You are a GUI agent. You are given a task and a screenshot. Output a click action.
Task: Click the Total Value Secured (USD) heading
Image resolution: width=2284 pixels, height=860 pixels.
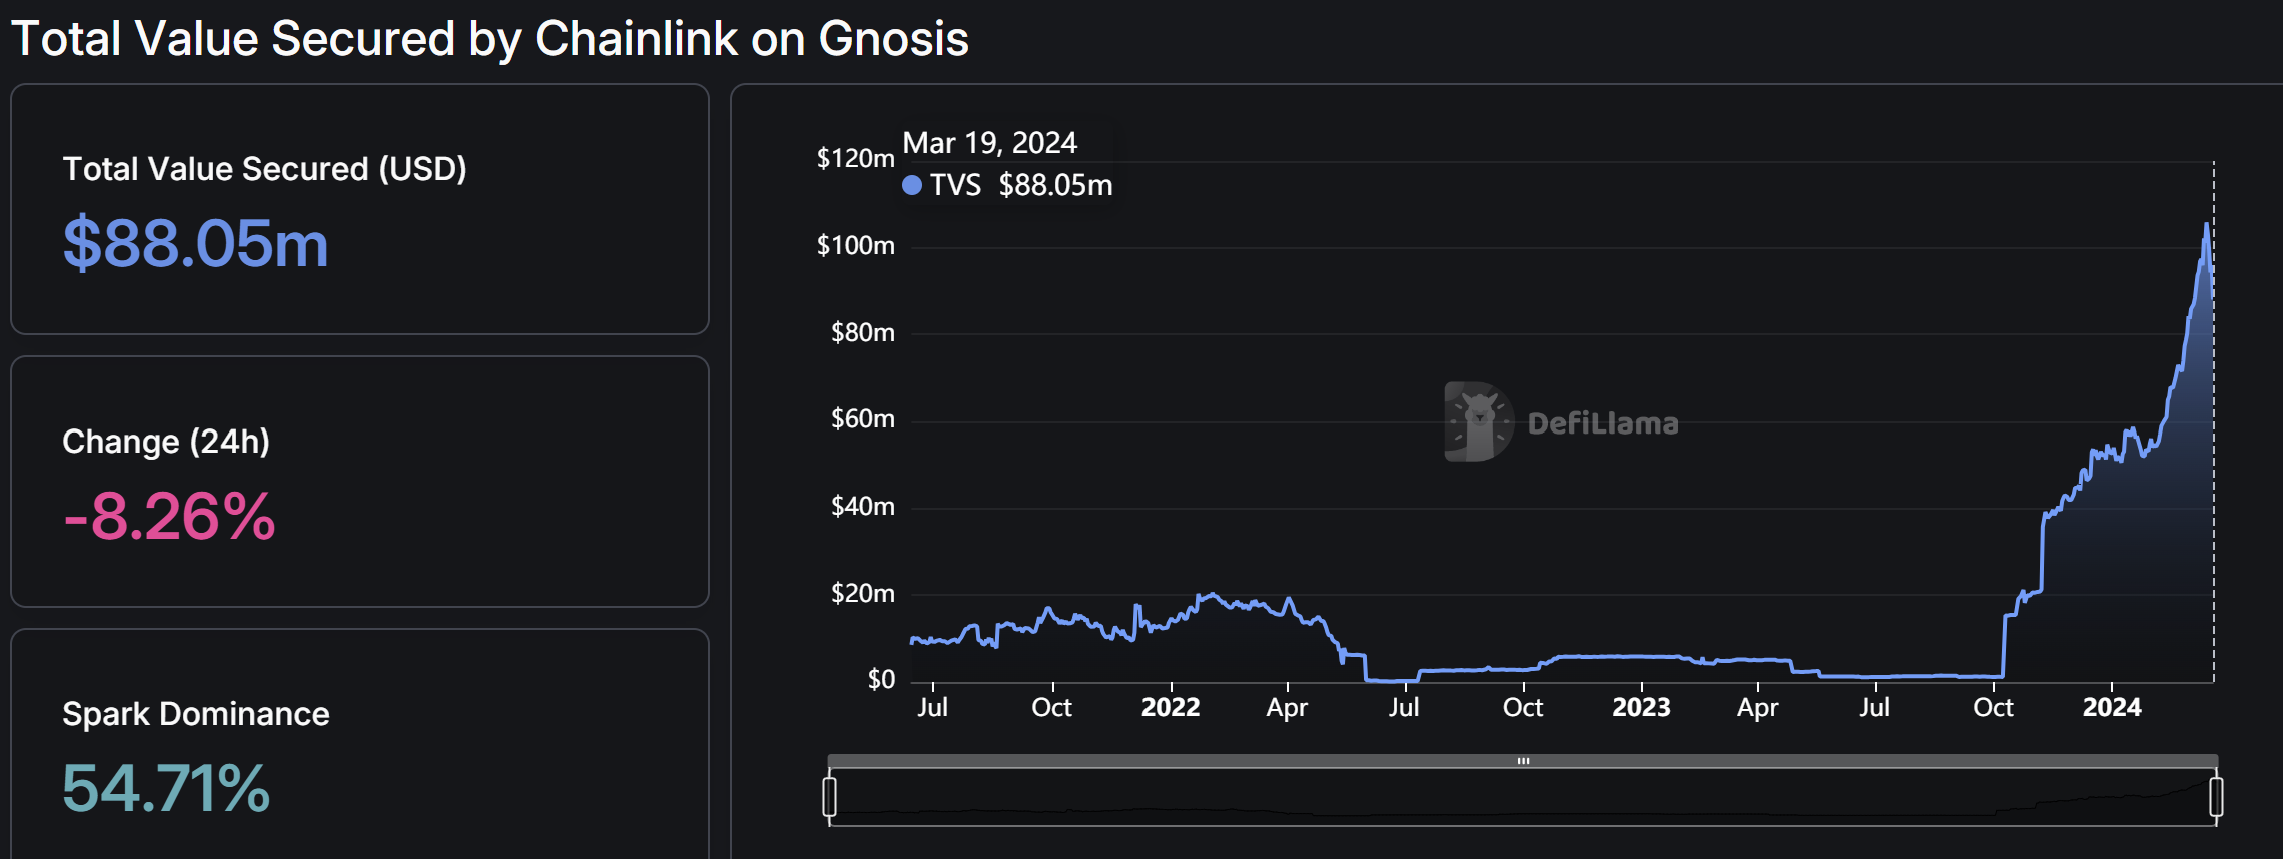[265, 169]
